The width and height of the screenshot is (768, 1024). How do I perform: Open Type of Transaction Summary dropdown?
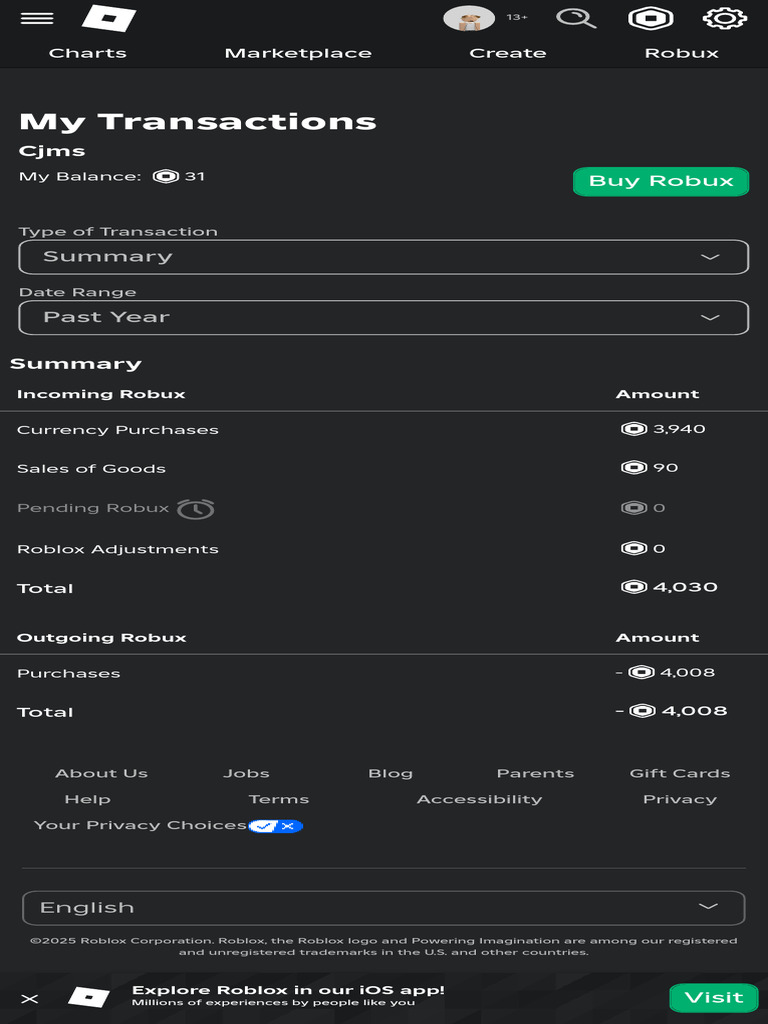(x=383, y=257)
